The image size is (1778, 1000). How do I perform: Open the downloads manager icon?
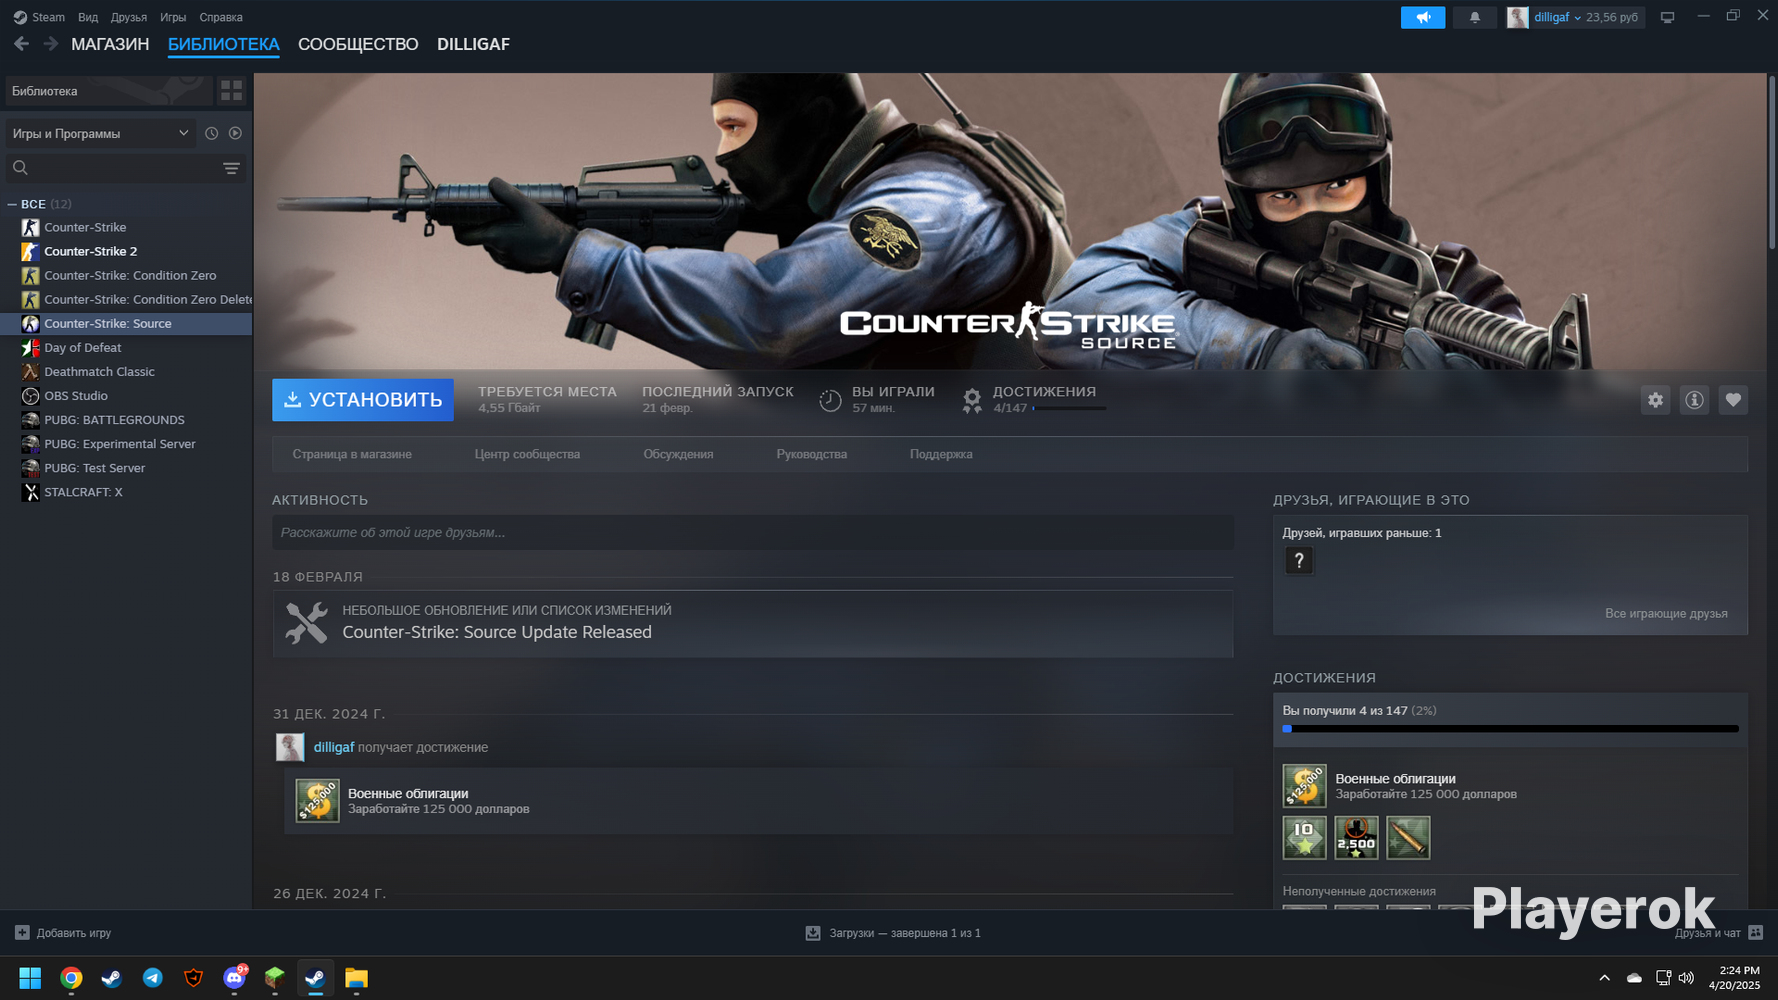click(x=813, y=933)
